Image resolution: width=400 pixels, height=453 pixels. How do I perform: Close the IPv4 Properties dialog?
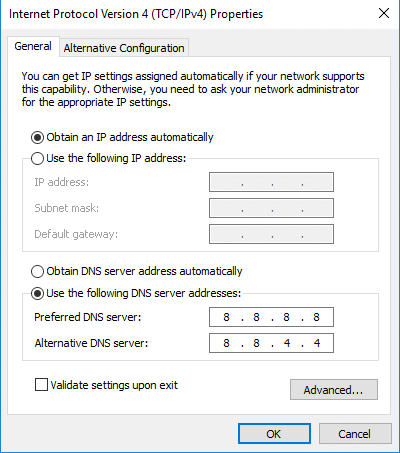coord(384,14)
